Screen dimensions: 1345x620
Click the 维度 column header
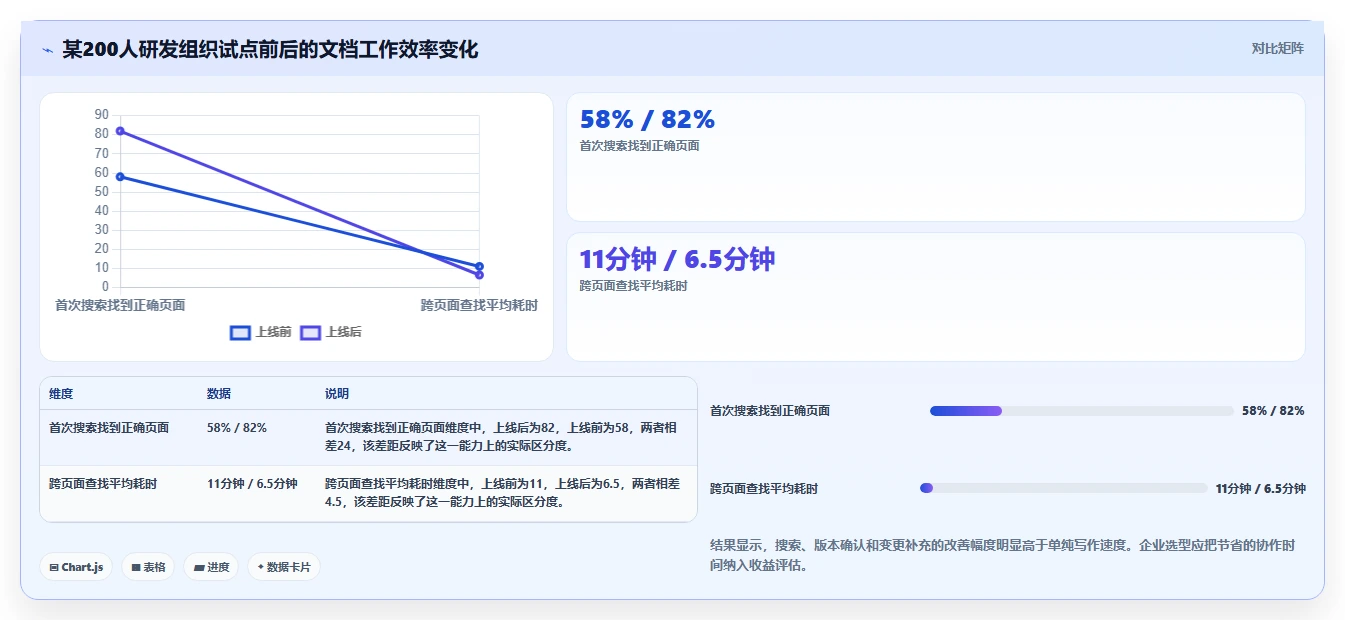61,394
